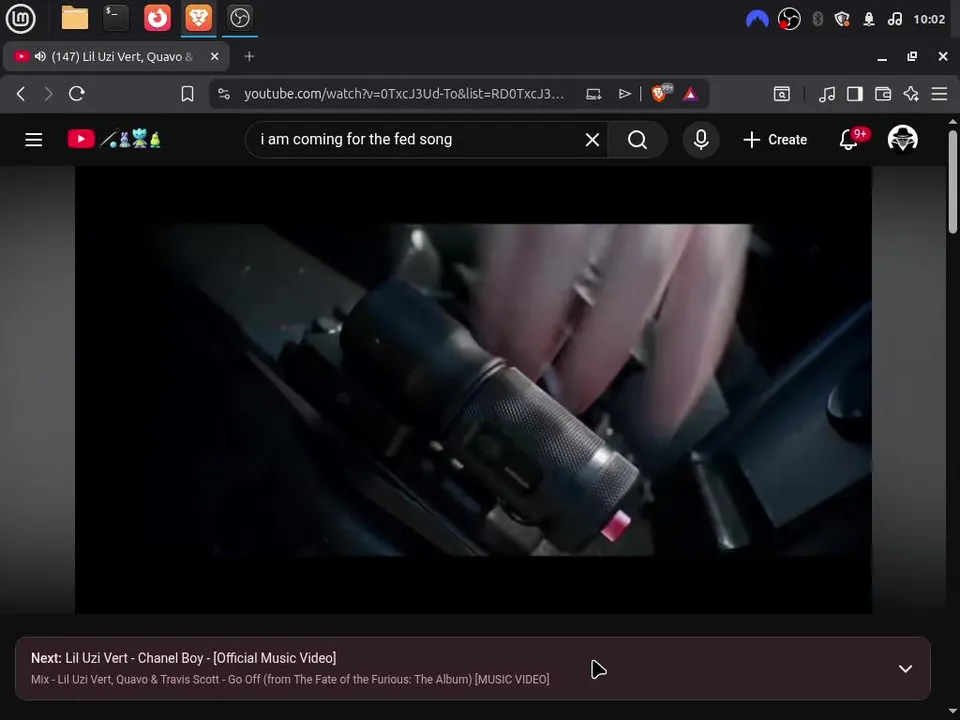Search with your voice microphone button
960x720 pixels.
click(701, 140)
